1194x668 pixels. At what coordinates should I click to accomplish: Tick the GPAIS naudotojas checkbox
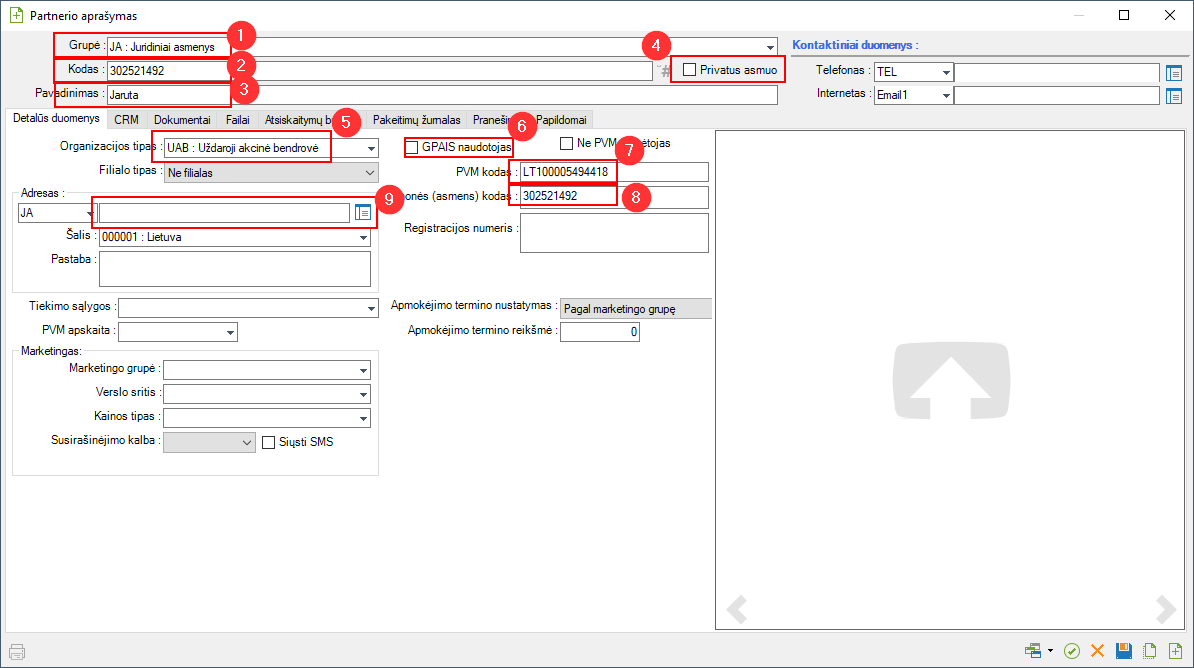point(412,148)
